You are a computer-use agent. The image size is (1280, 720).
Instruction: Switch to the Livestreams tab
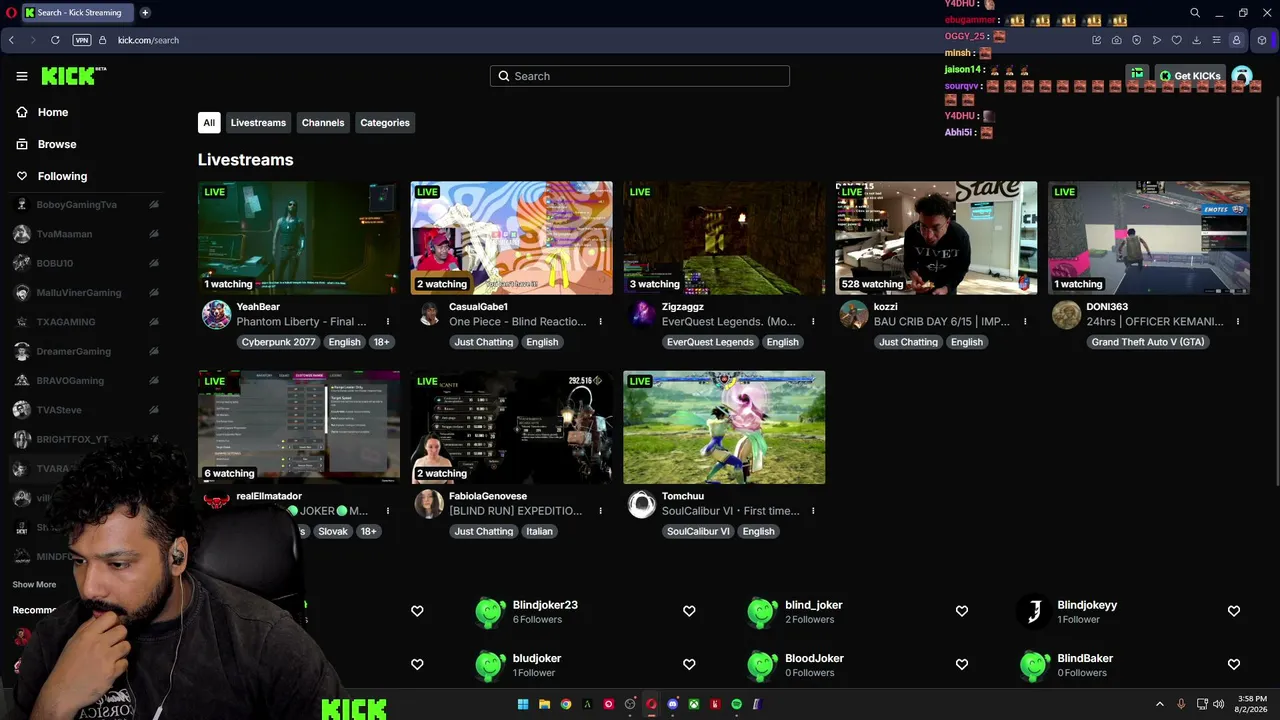[258, 123]
